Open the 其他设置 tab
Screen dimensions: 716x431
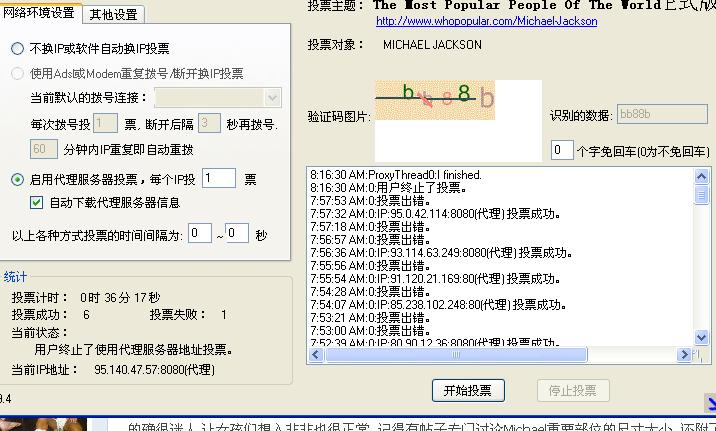(114, 15)
